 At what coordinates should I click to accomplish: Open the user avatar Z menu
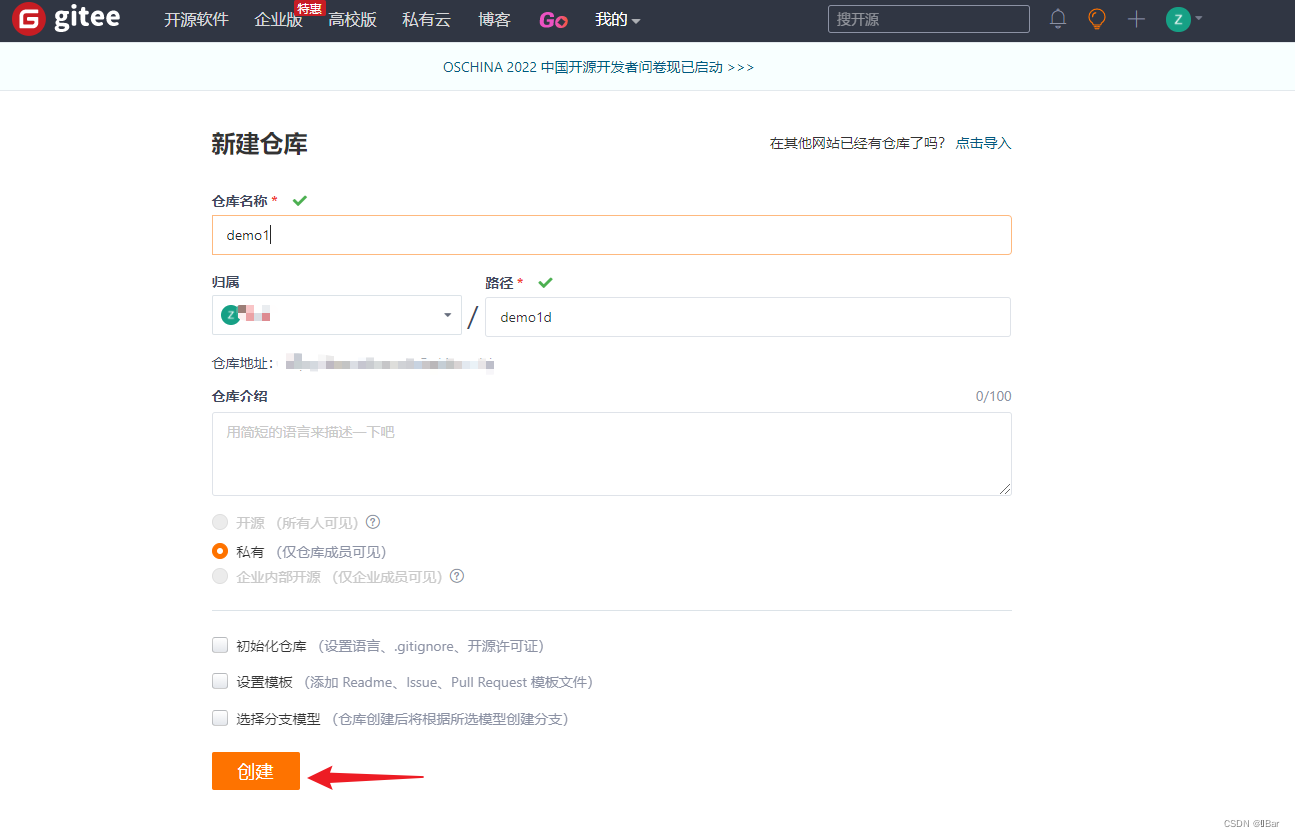pos(1178,19)
